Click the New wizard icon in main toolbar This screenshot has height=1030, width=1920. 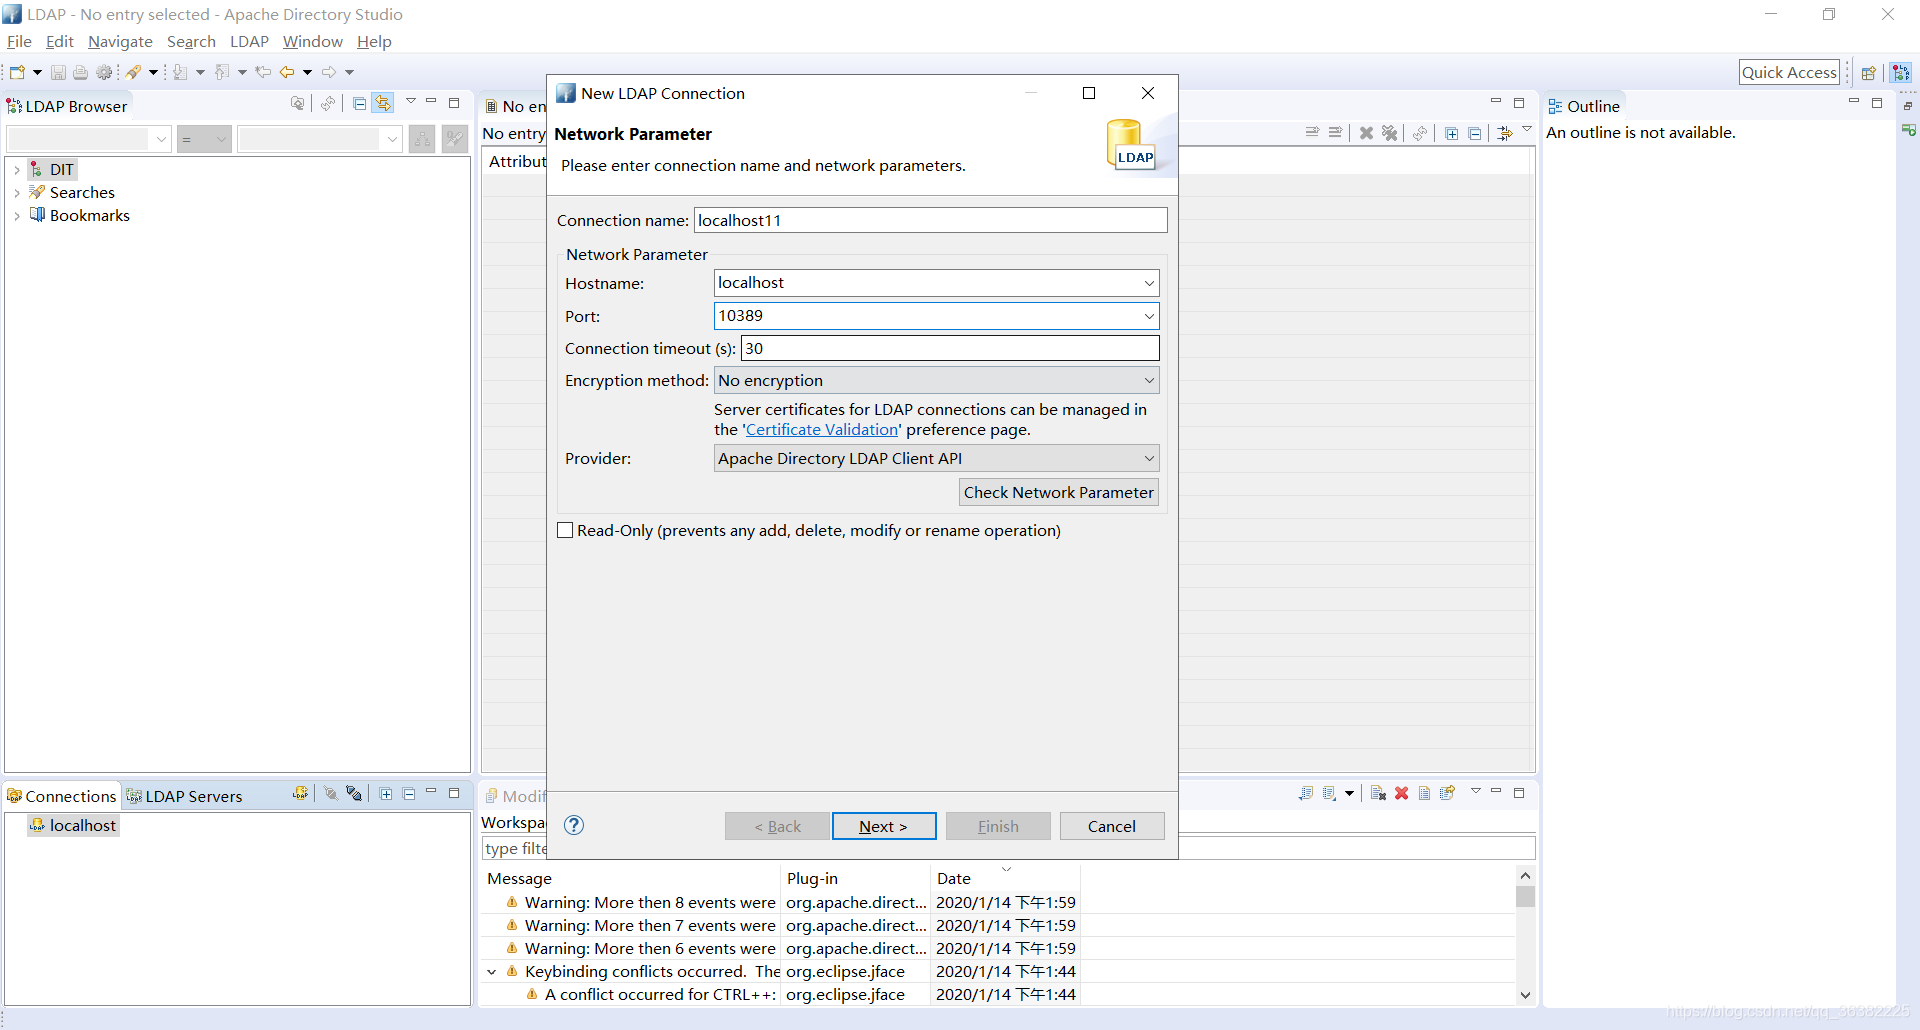(17, 72)
